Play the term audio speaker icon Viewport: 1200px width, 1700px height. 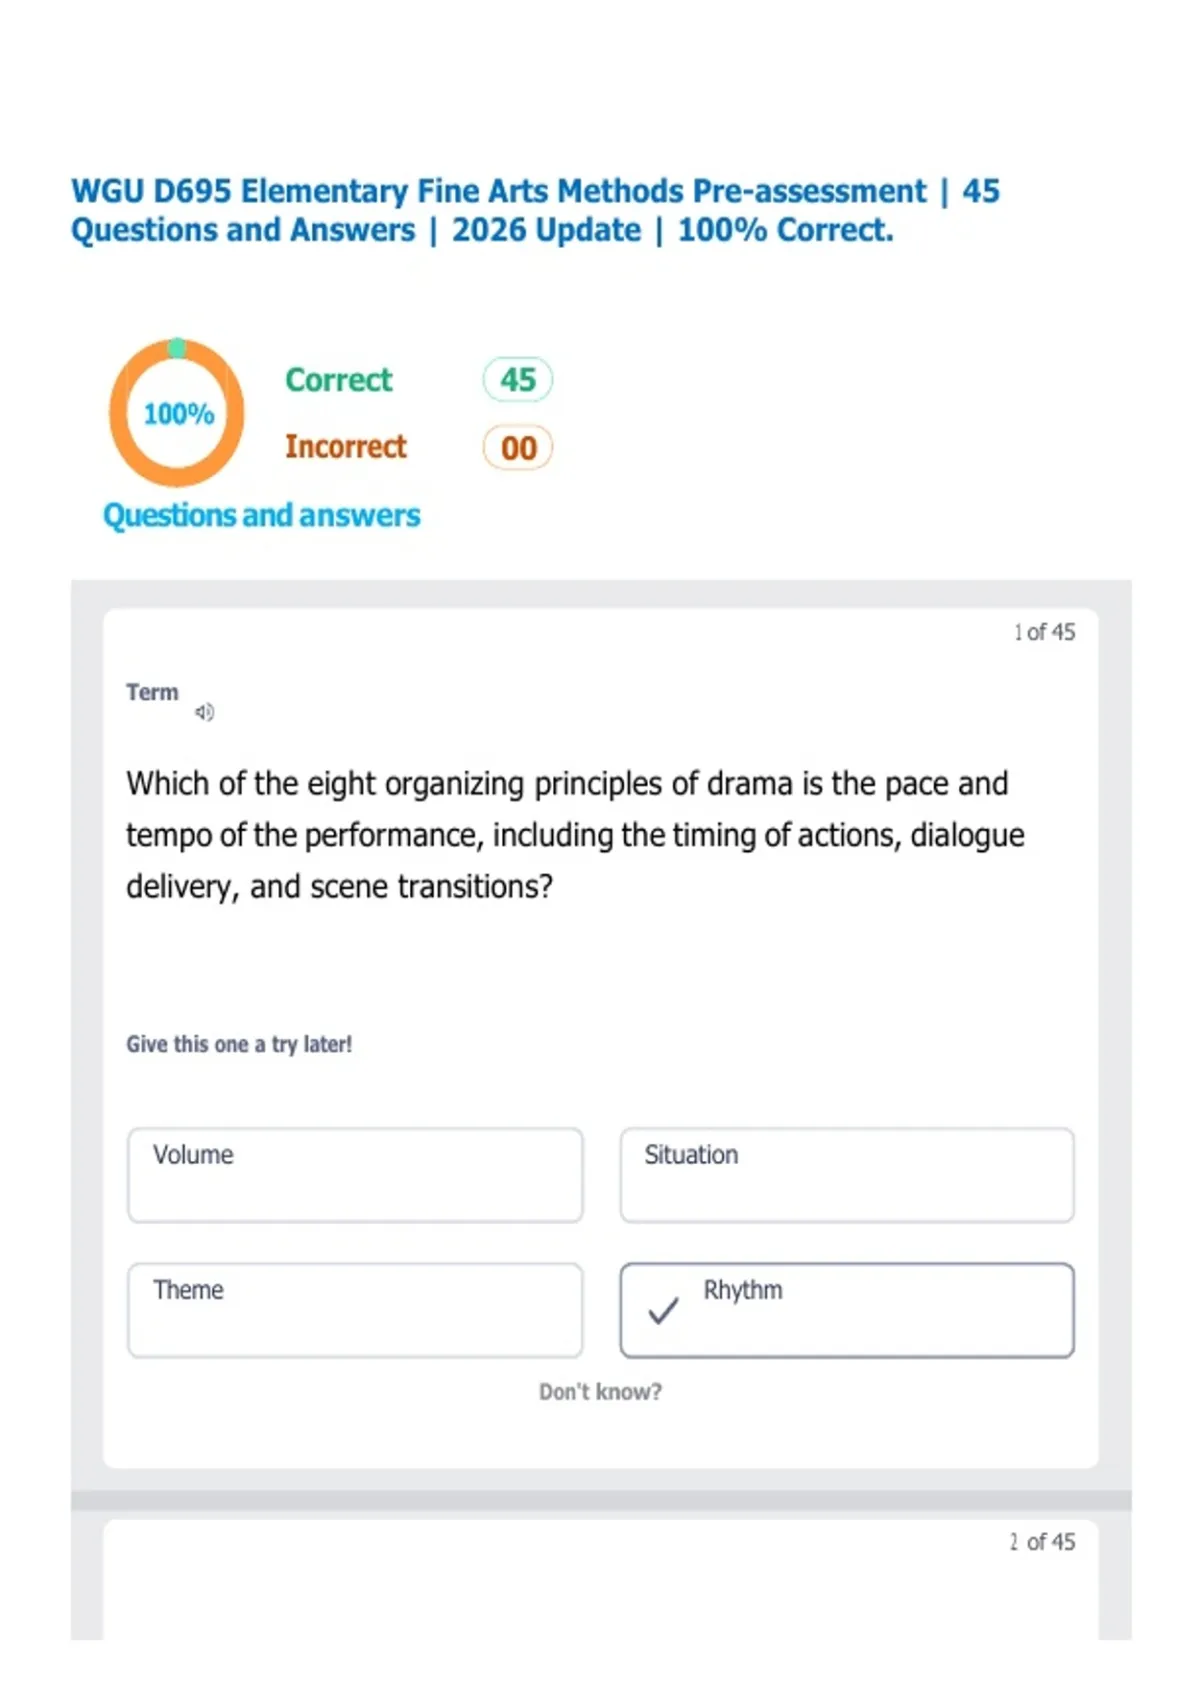coord(204,712)
